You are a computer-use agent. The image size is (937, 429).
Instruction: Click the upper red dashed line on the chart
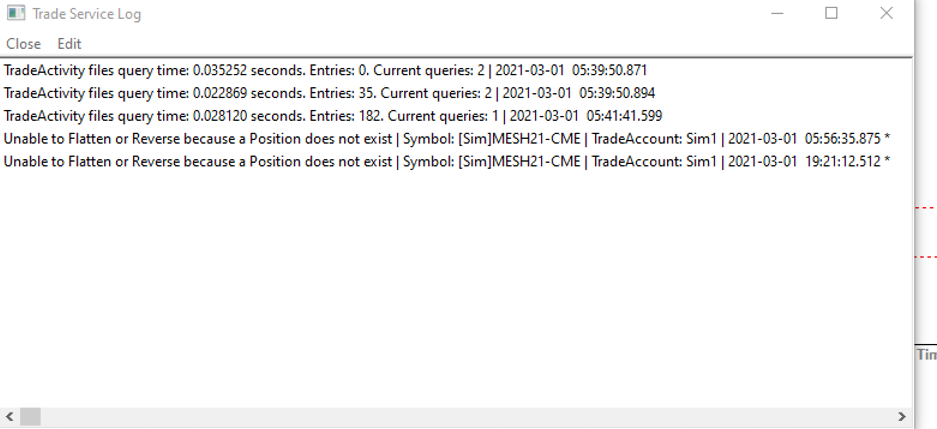coord(926,208)
